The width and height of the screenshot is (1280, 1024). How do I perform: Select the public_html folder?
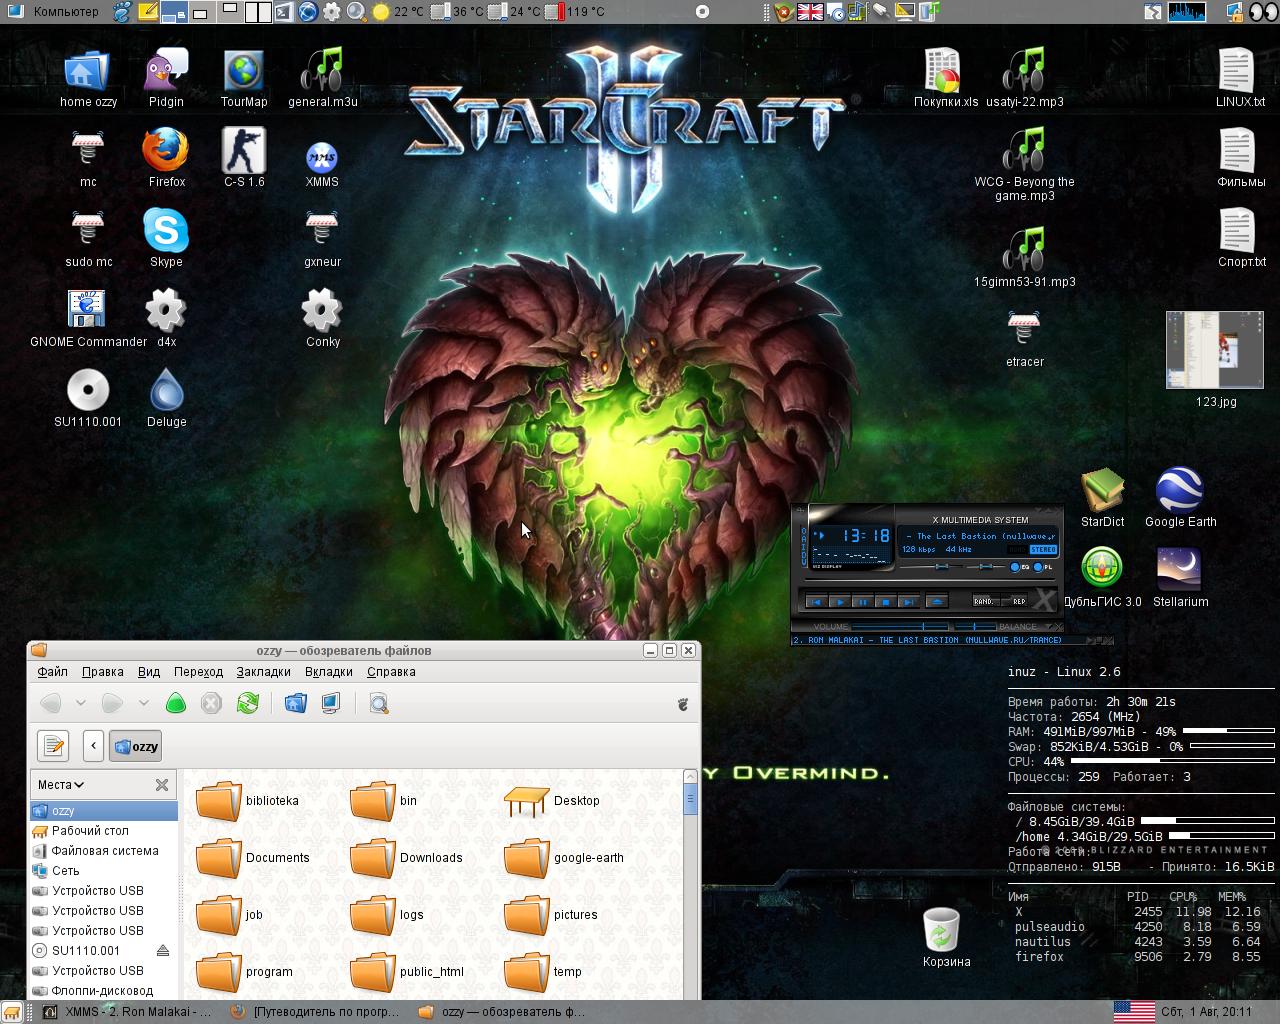(x=407, y=971)
